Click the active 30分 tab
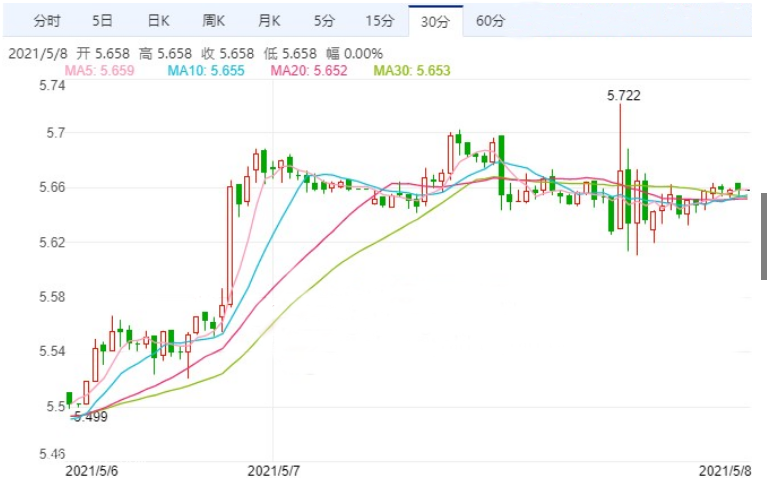The width and height of the screenshot is (767, 479). pos(436,21)
